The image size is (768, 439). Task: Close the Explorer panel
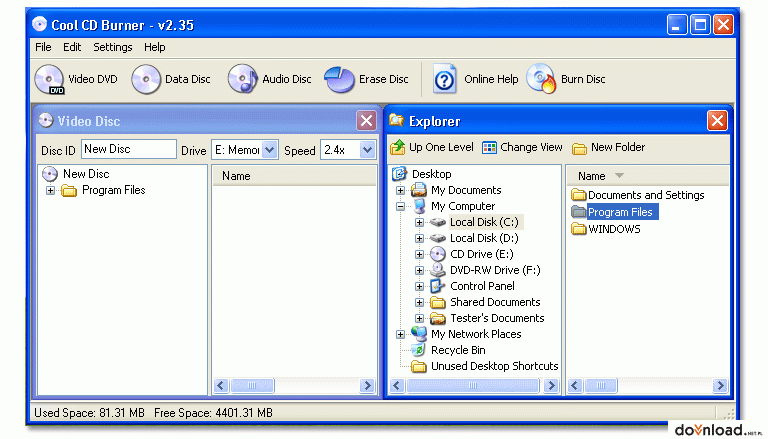[717, 121]
